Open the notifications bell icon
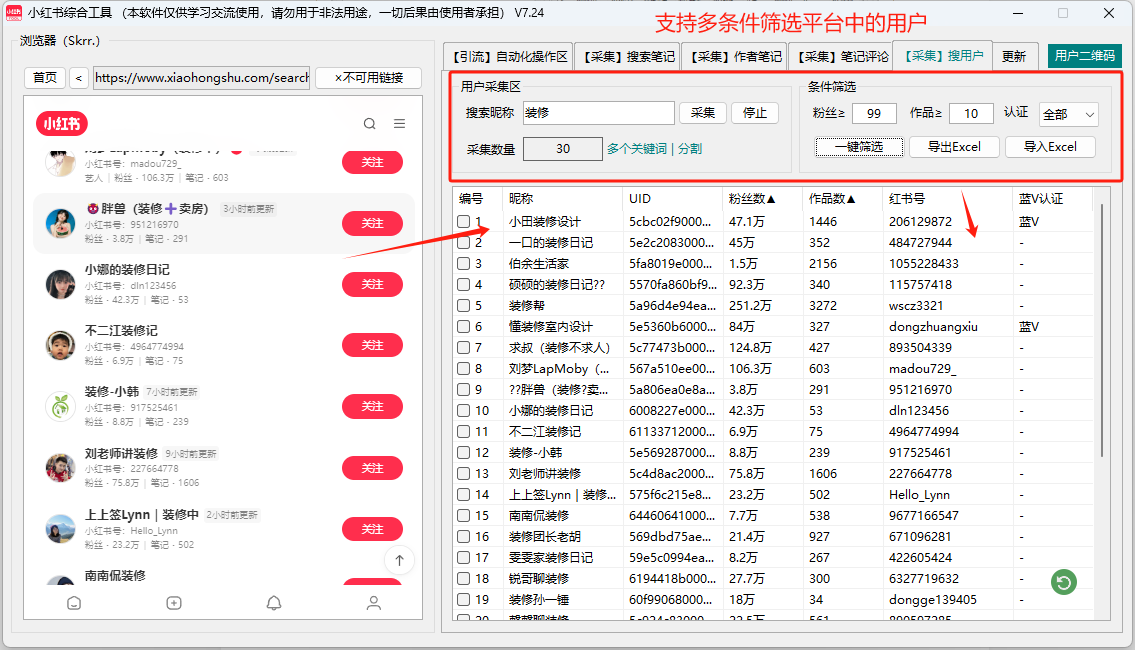The image size is (1135, 650). 273,603
